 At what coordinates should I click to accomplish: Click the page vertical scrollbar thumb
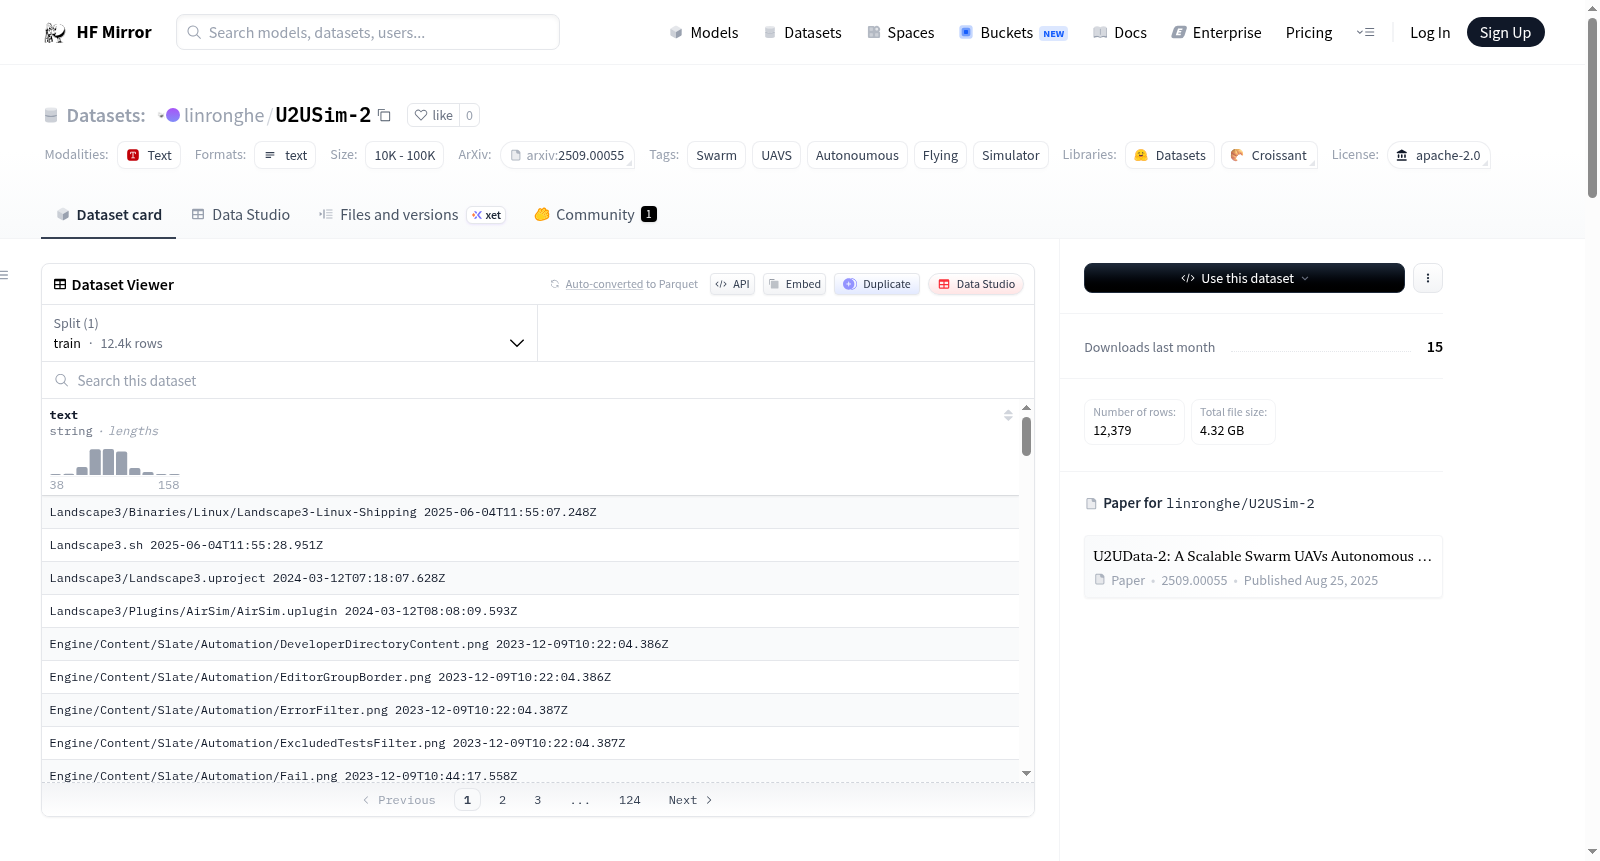pos(1592,108)
